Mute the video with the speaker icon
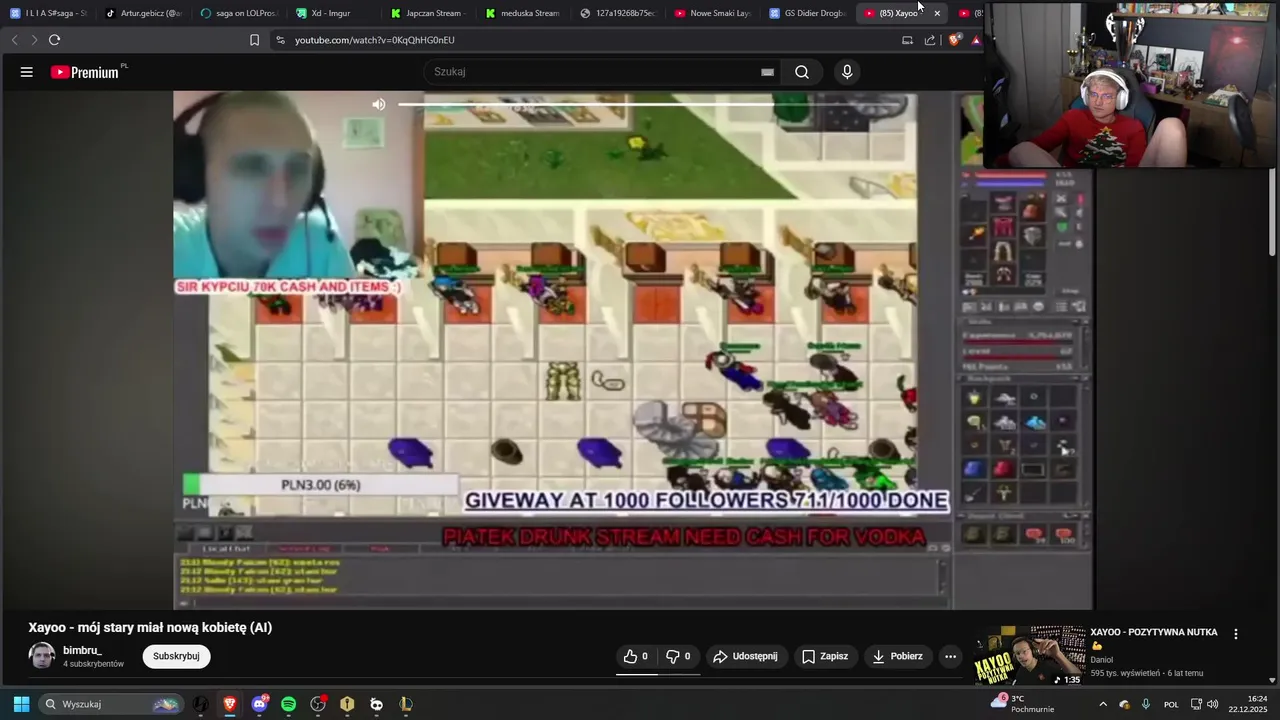The height and width of the screenshot is (720, 1280). 378,104
